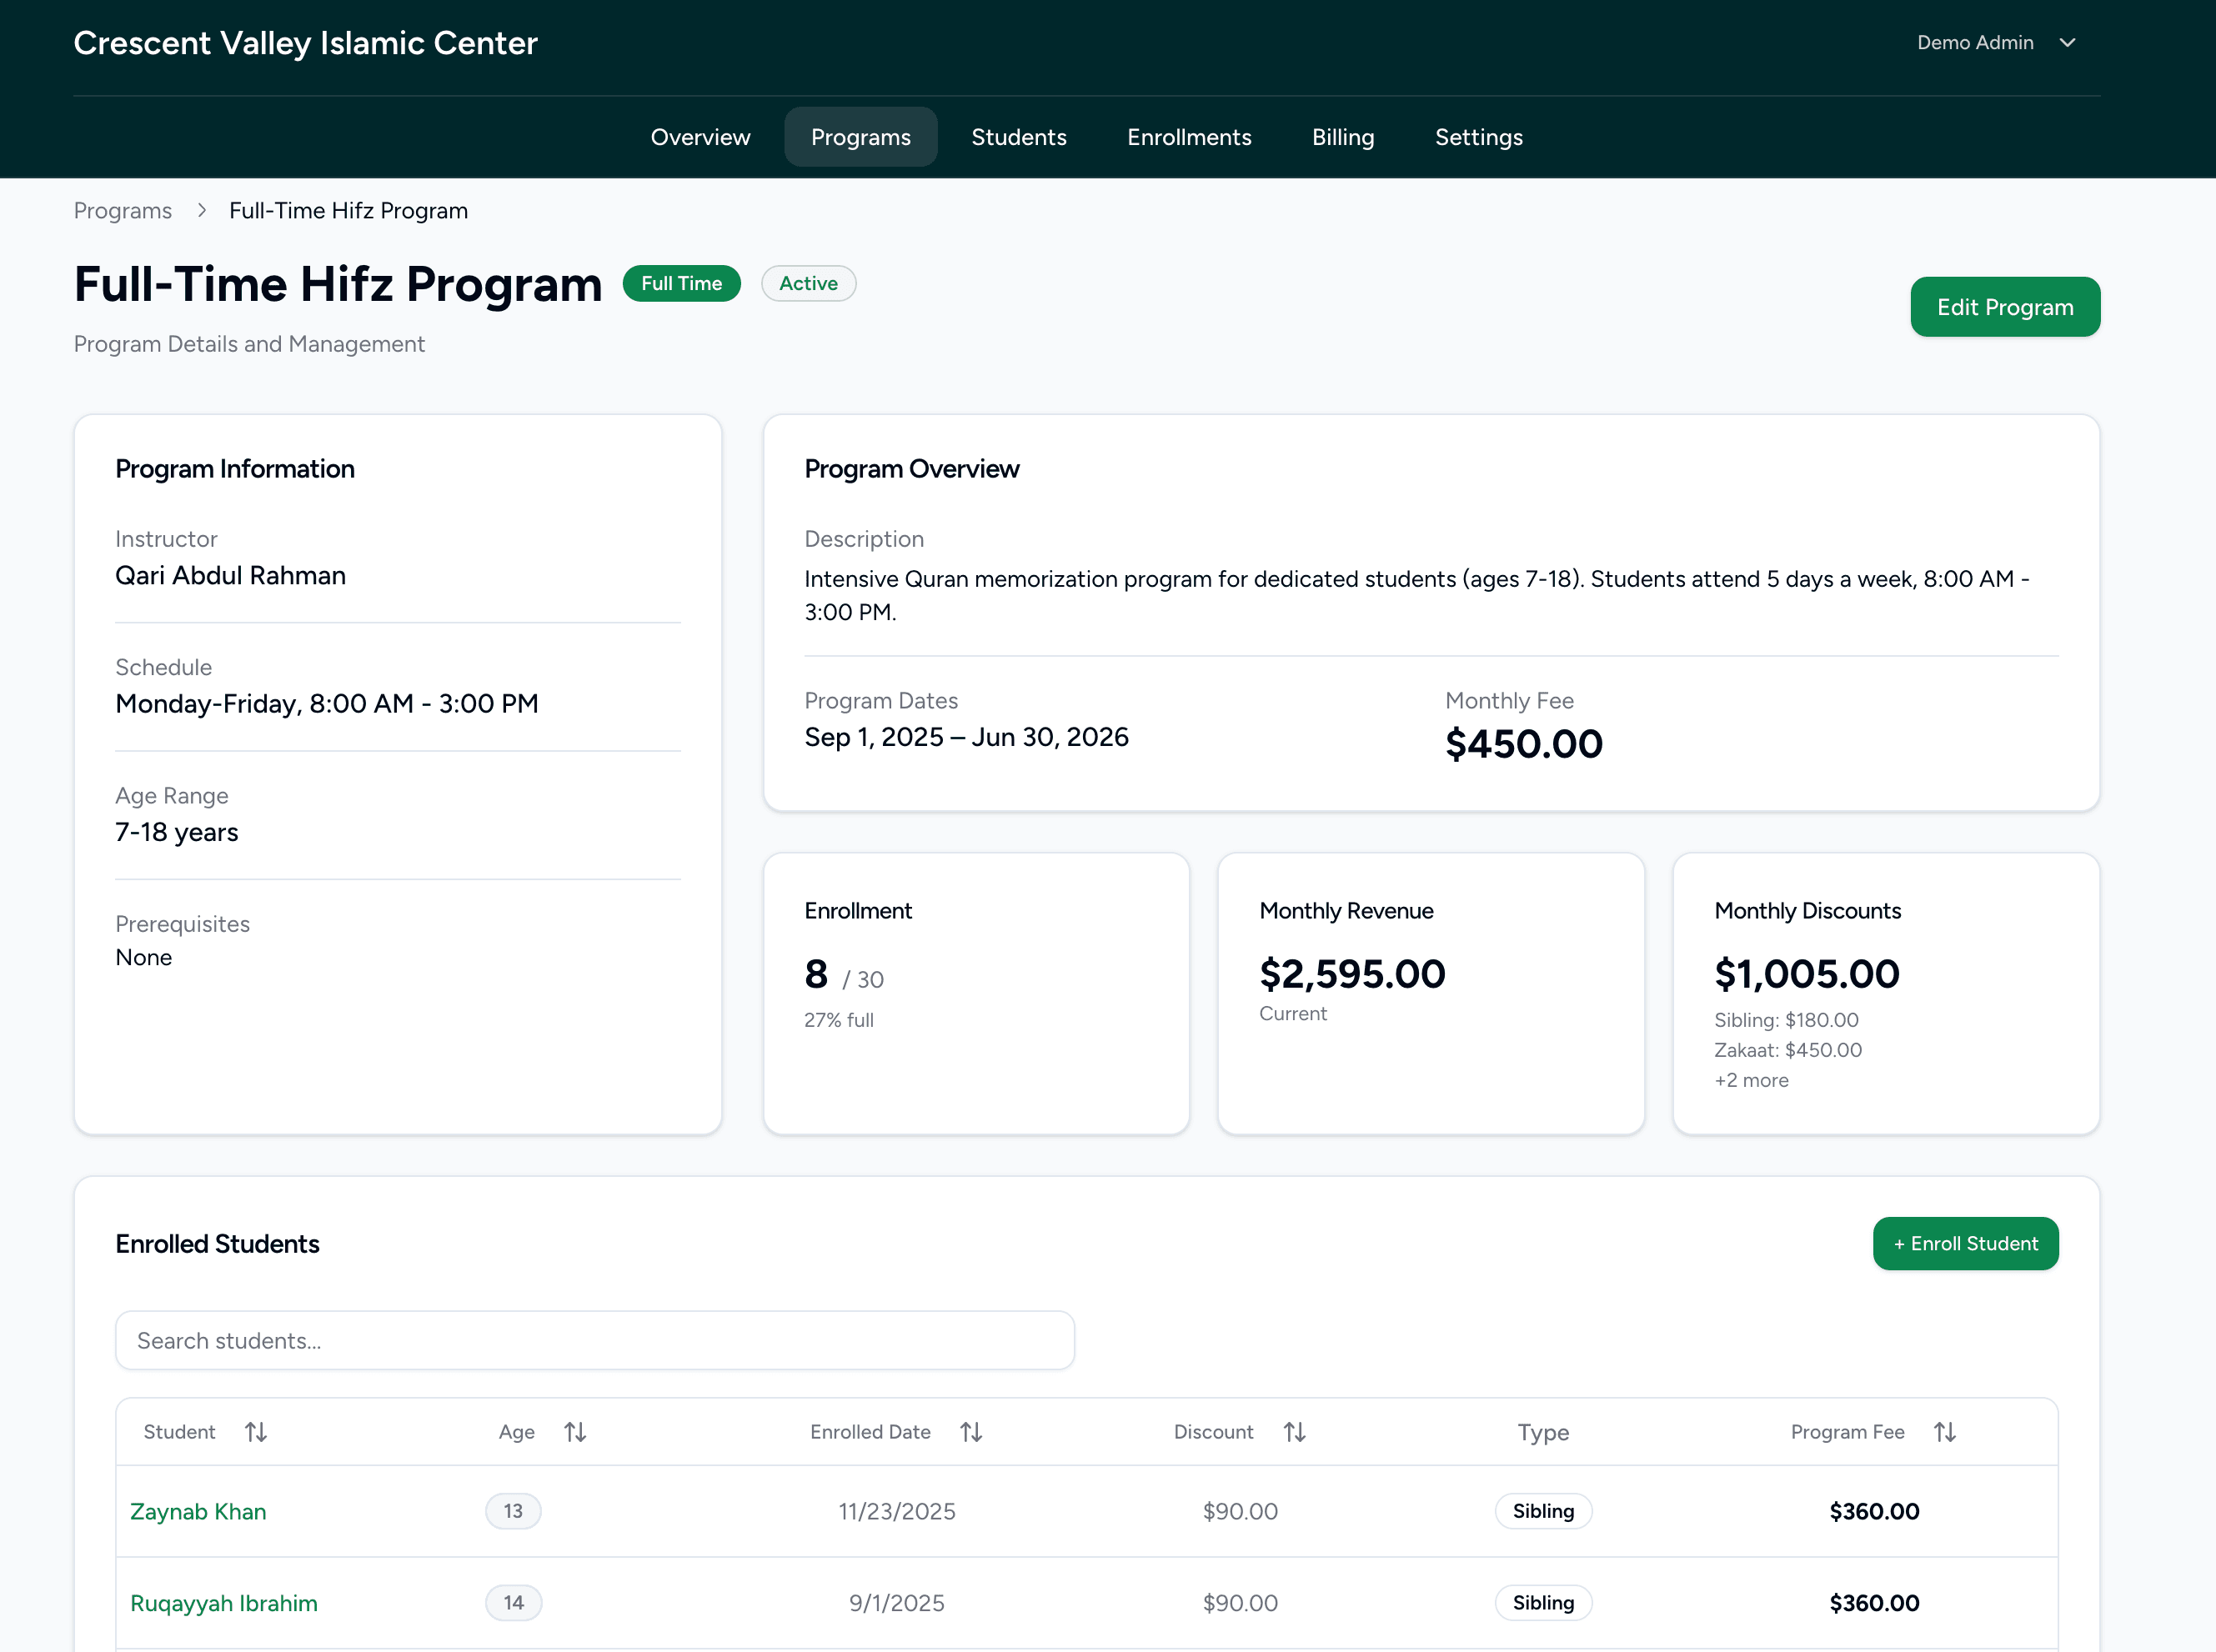Screen dimensions: 2216x1652
Task: Click the Sibling tag for Ruqayyah Ibrahim
Action: click(1543, 1602)
